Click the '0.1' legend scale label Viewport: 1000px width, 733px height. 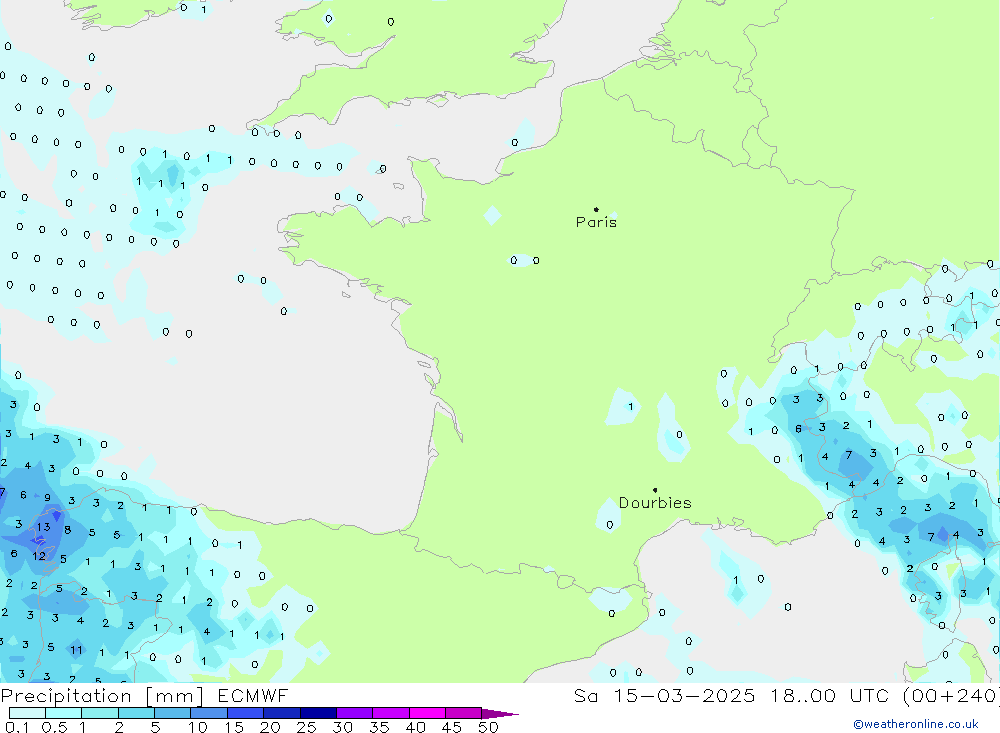[17, 727]
